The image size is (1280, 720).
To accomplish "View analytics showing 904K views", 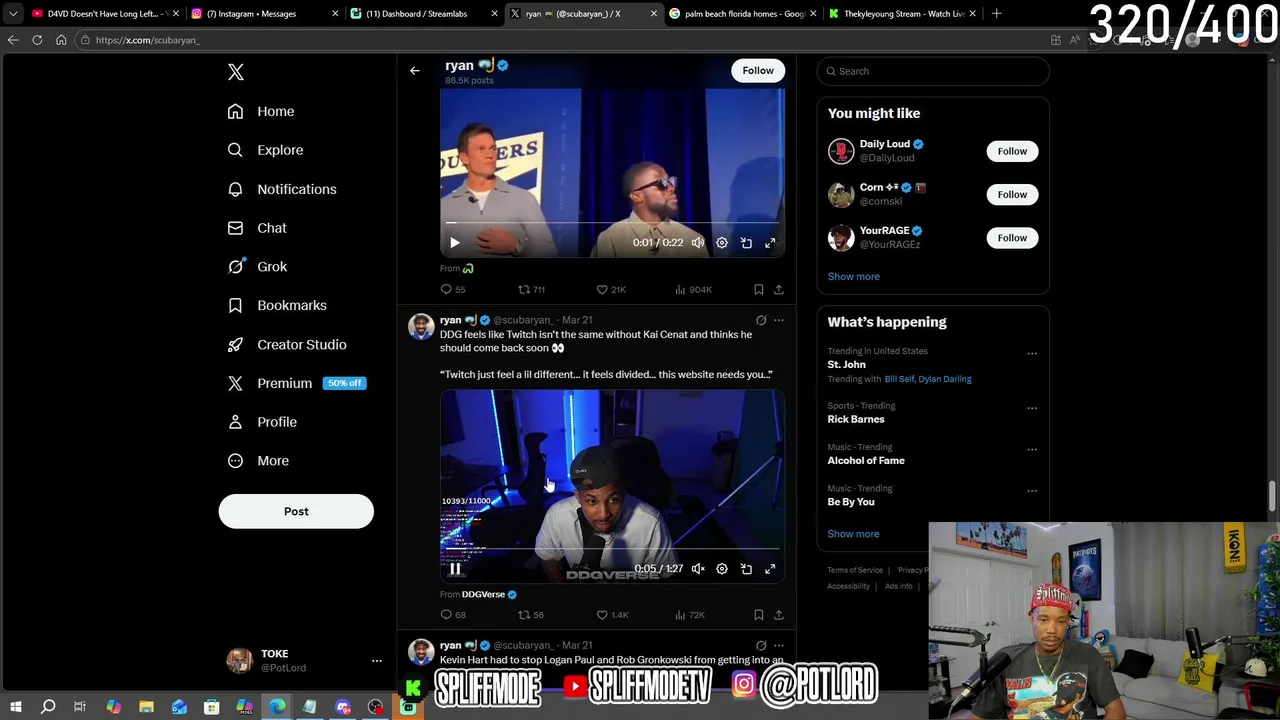I will coord(693,290).
